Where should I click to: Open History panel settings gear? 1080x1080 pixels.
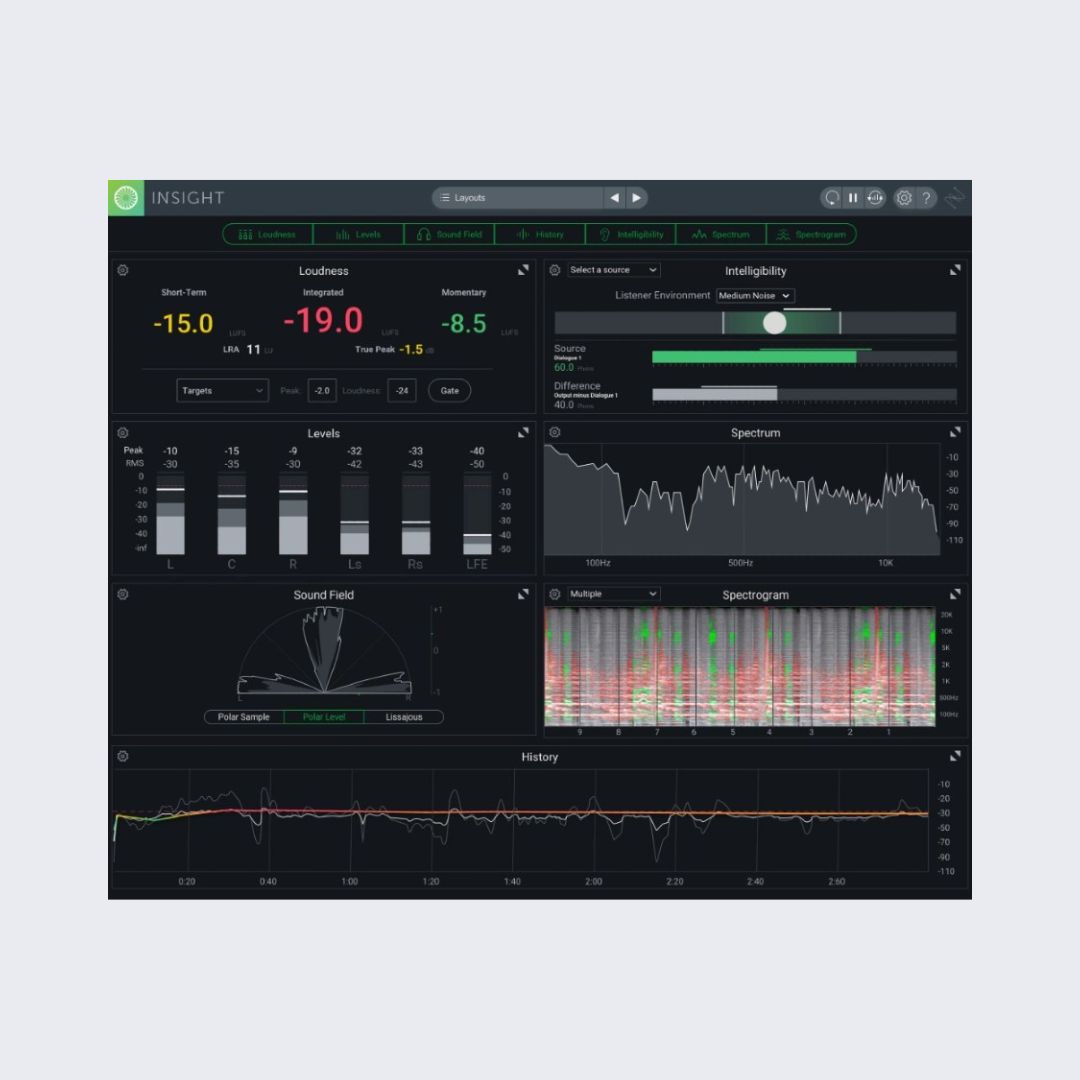[123, 756]
